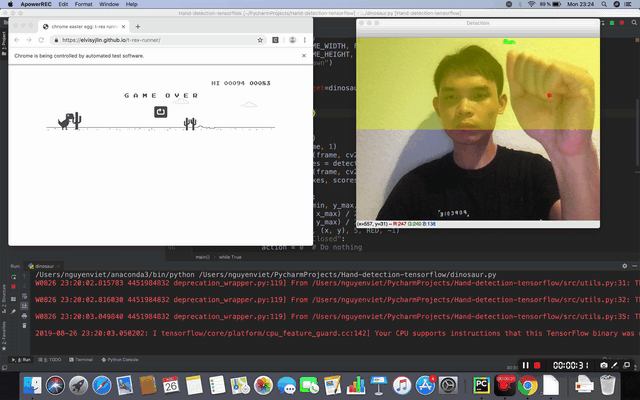The height and width of the screenshot is (400, 640).
Task: Open the App Store in the Dock
Action: [425, 385]
